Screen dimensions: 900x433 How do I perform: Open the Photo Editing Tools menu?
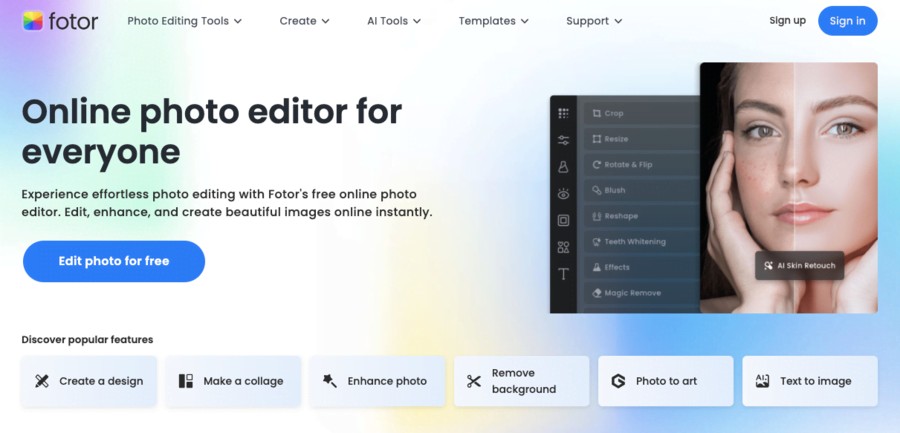click(184, 21)
